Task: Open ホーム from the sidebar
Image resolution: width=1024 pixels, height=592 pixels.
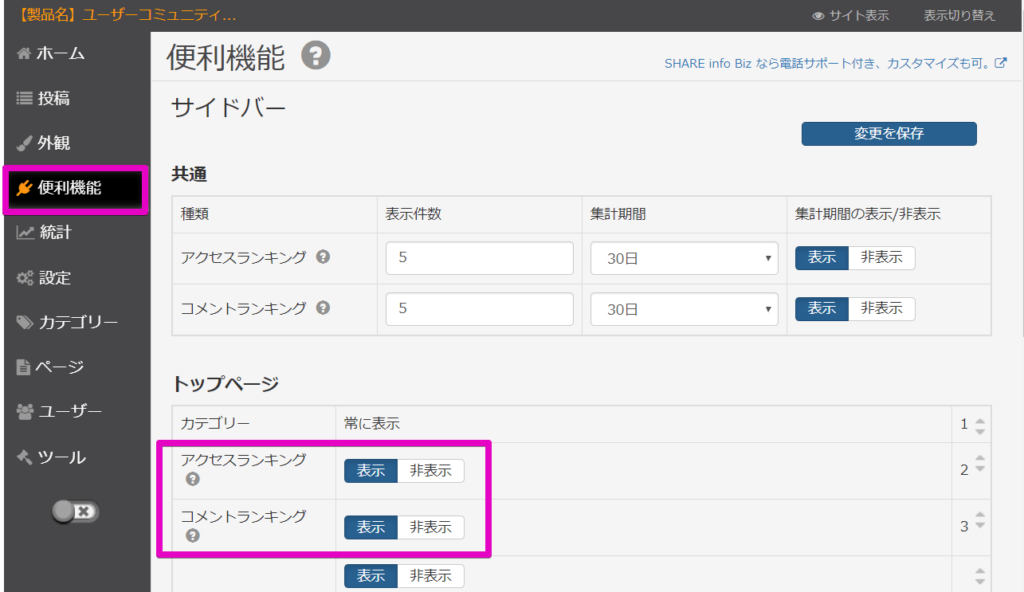Action: [x=51, y=54]
